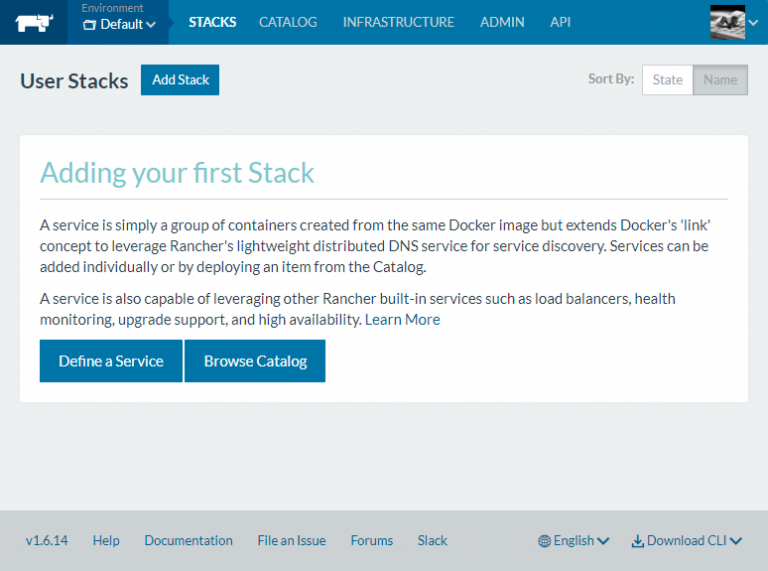
Task: Open the Documentation footer link
Action: (x=188, y=541)
